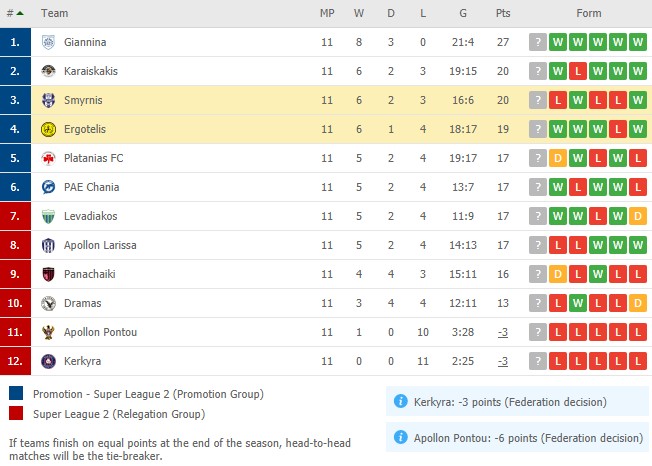Click Giannina's unknown next-match form box

pos(538,42)
